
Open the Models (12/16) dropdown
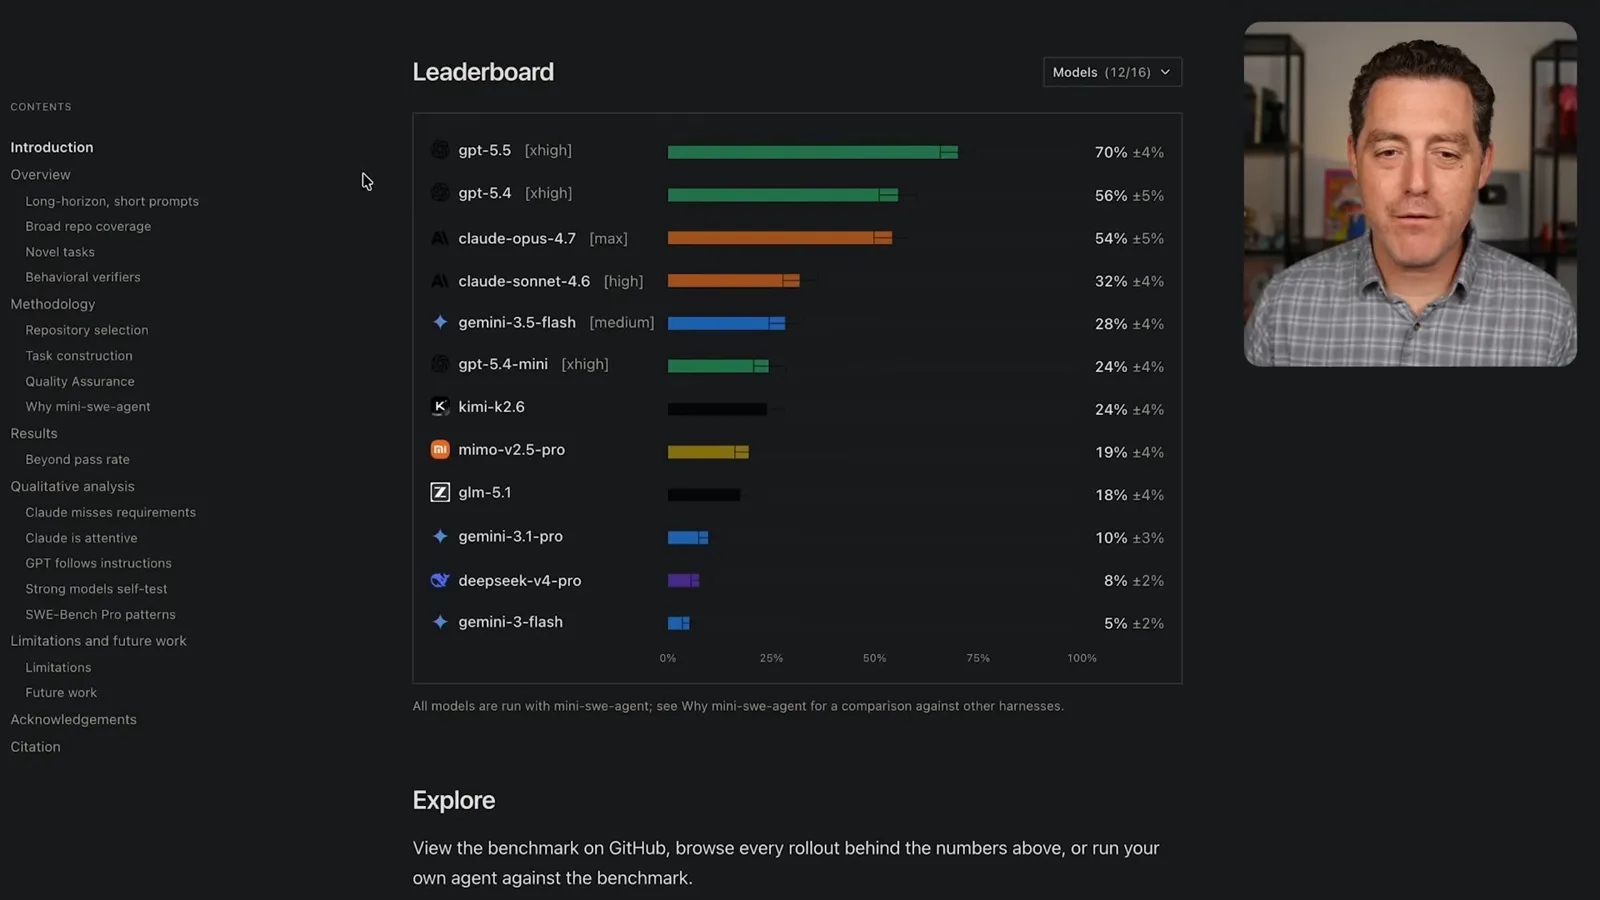click(1112, 72)
